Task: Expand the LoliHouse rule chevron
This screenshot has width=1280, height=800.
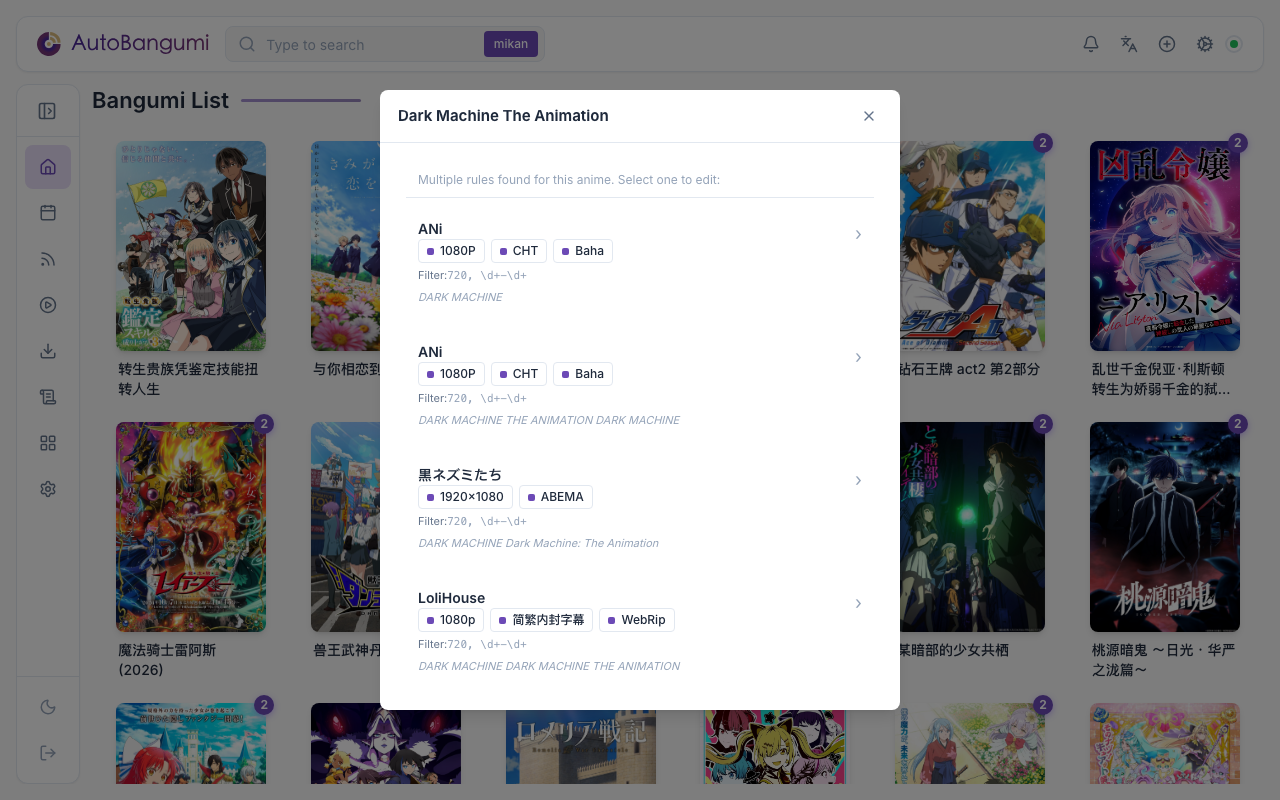Action: tap(858, 603)
